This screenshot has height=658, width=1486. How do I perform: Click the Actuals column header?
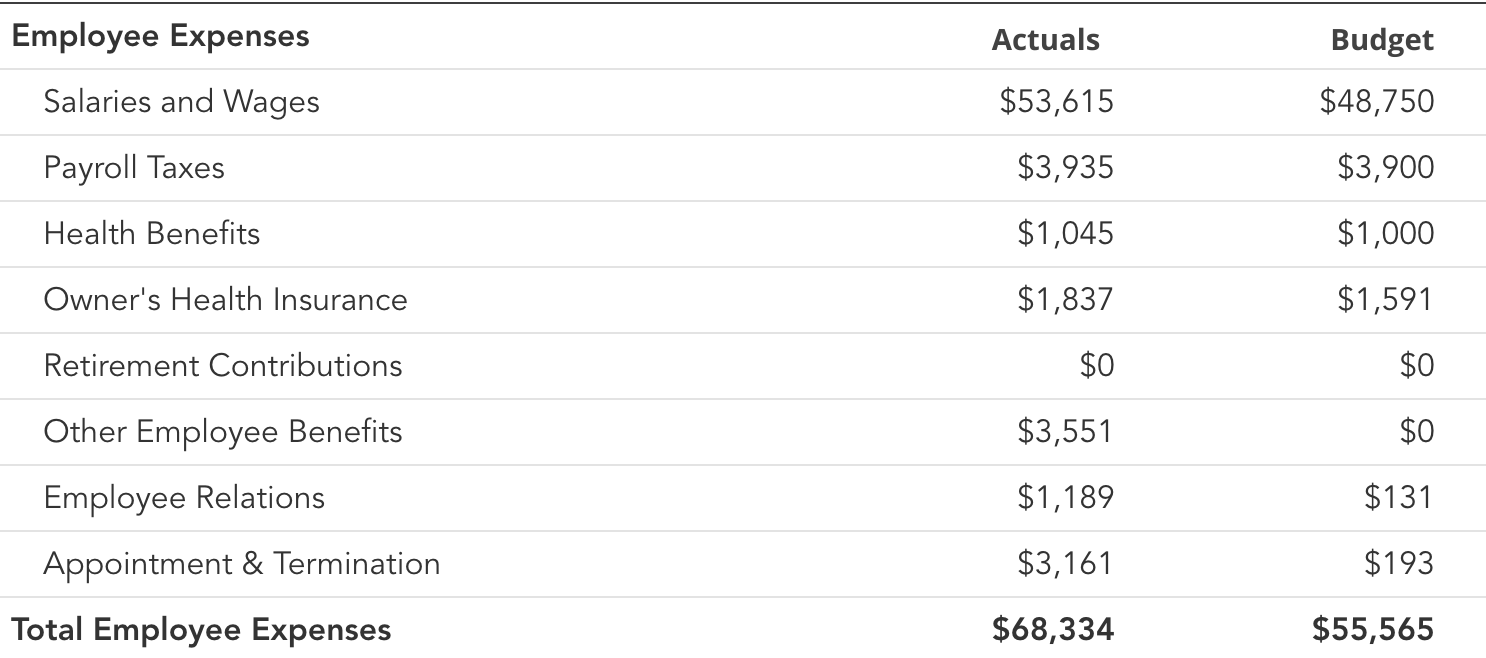click(1045, 40)
